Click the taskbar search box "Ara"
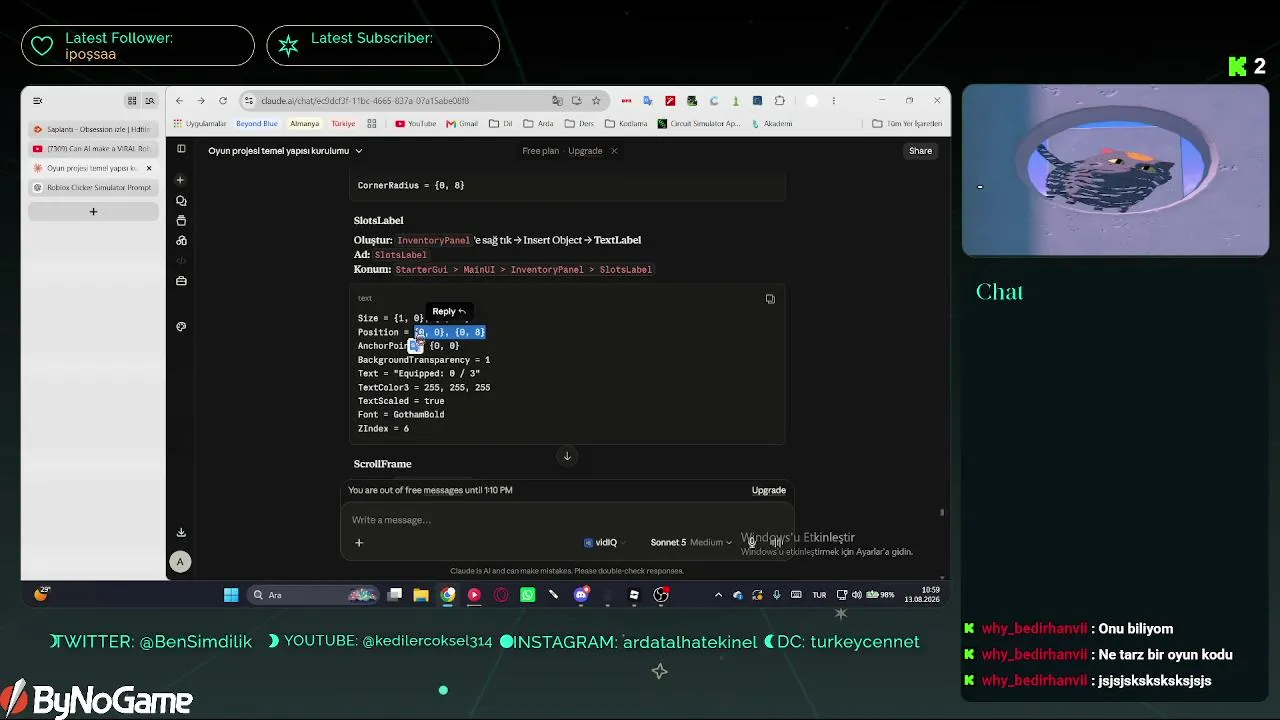This screenshot has height=720, width=1280. tap(314, 595)
